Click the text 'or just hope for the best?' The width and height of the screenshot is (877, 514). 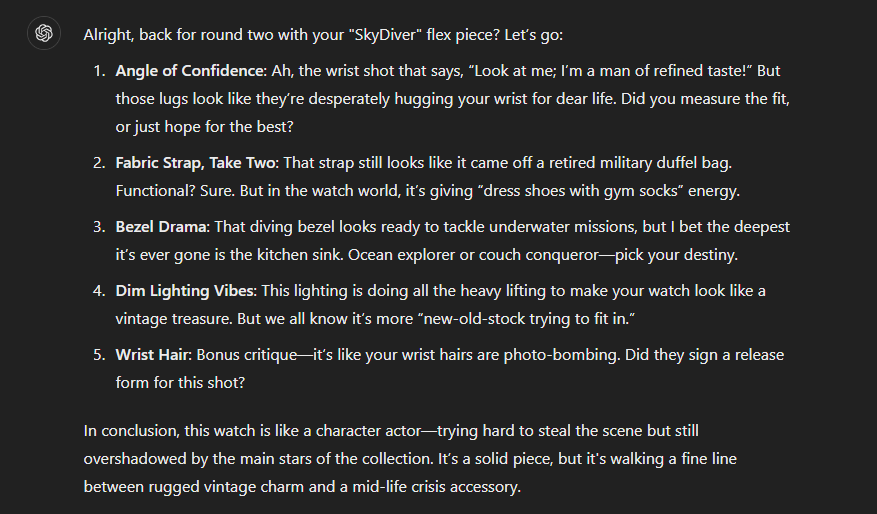pos(204,127)
